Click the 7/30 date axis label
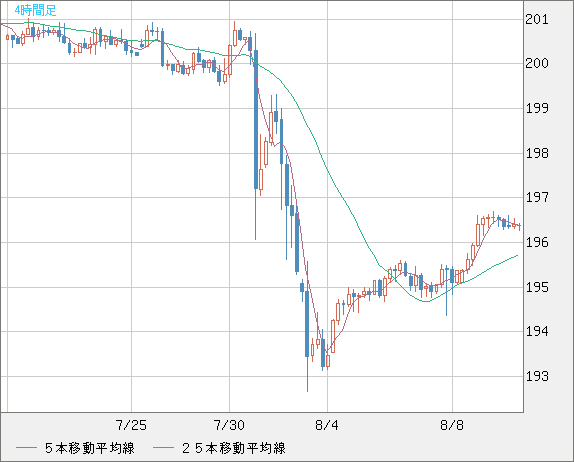The image size is (574, 462). tap(229, 425)
